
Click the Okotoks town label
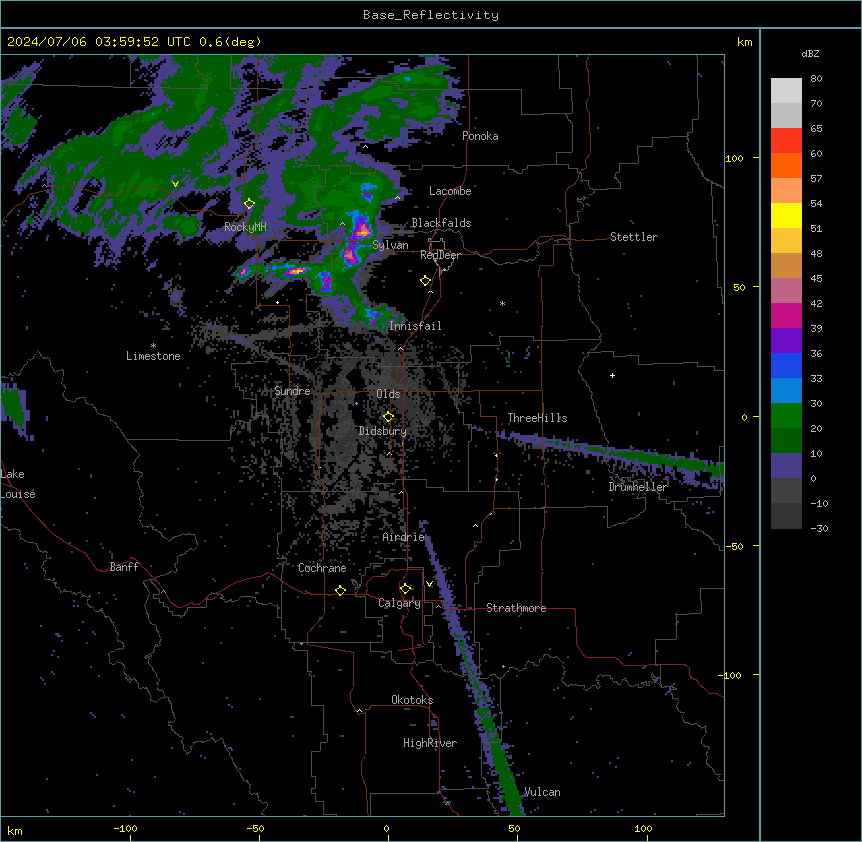point(412,700)
